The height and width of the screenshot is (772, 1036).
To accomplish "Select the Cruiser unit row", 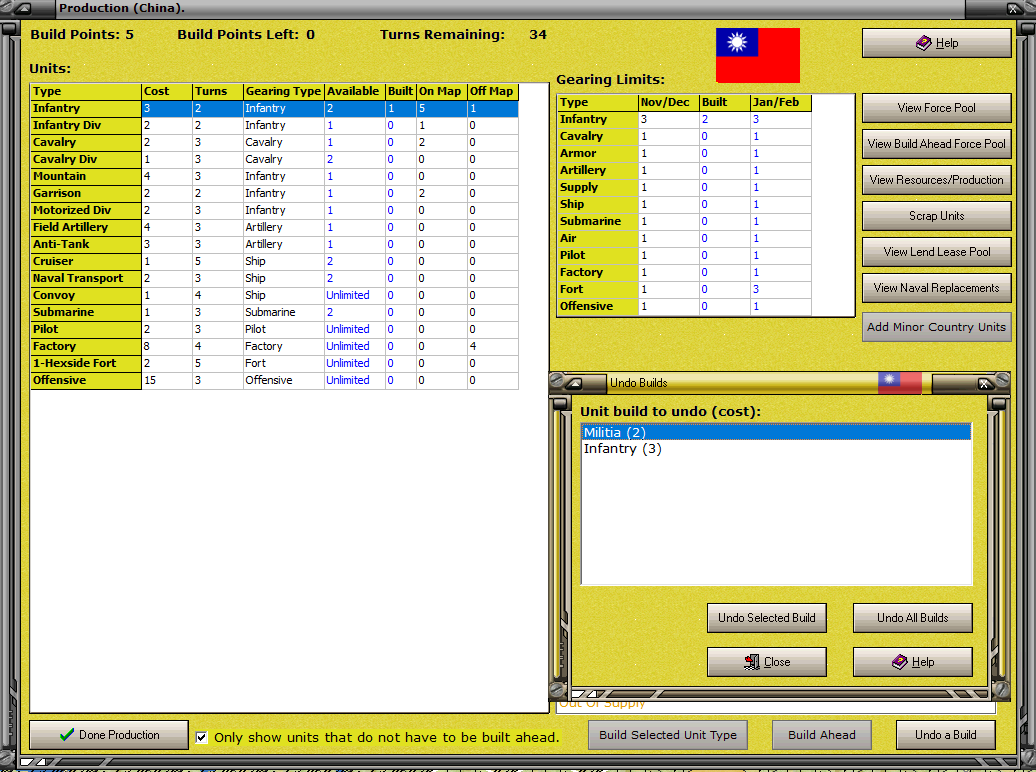I will [x=274, y=261].
